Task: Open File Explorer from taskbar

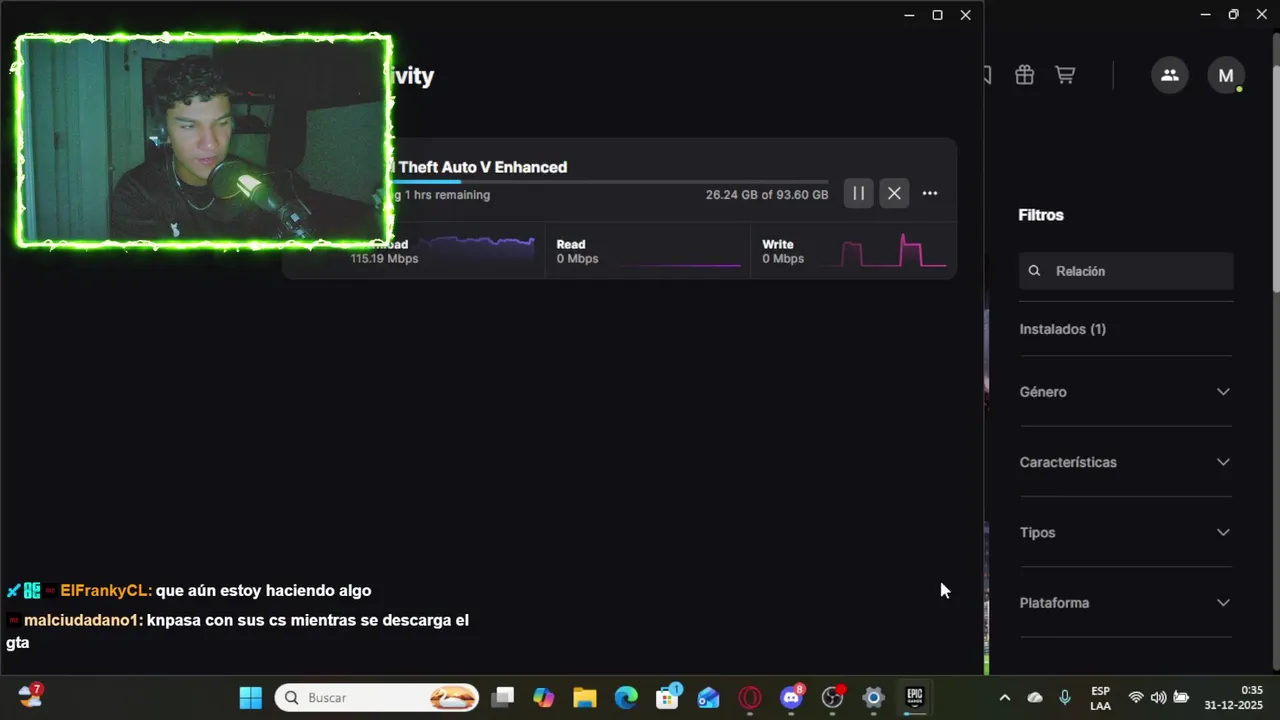Action: tap(585, 697)
